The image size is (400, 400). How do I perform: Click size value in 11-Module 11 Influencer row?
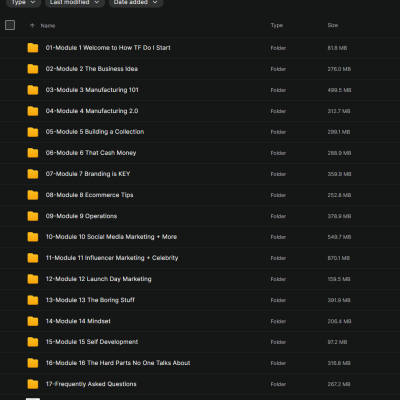[339, 258]
